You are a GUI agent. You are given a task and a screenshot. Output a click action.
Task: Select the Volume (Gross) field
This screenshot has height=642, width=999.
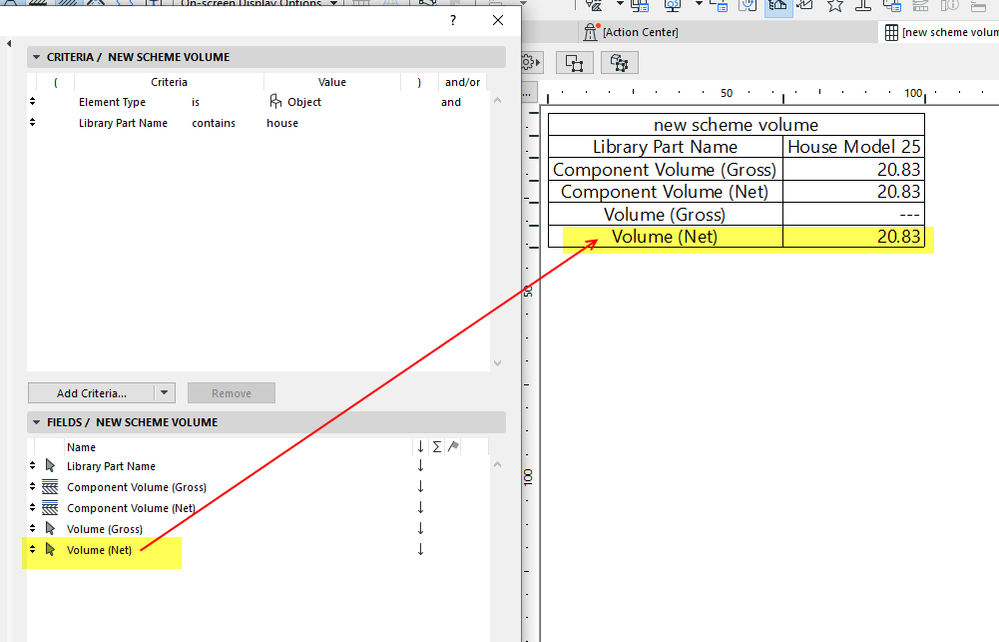(x=104, y=529)
